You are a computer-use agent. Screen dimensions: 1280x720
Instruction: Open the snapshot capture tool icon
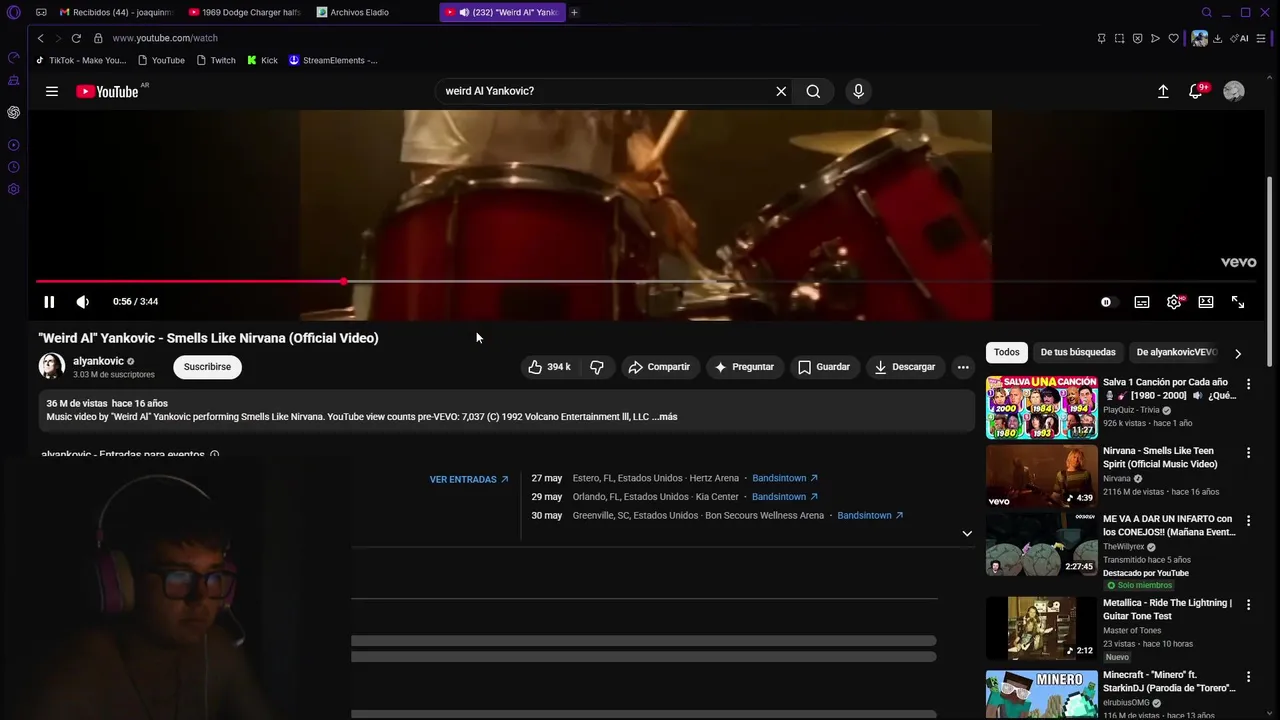[1119, 38]
